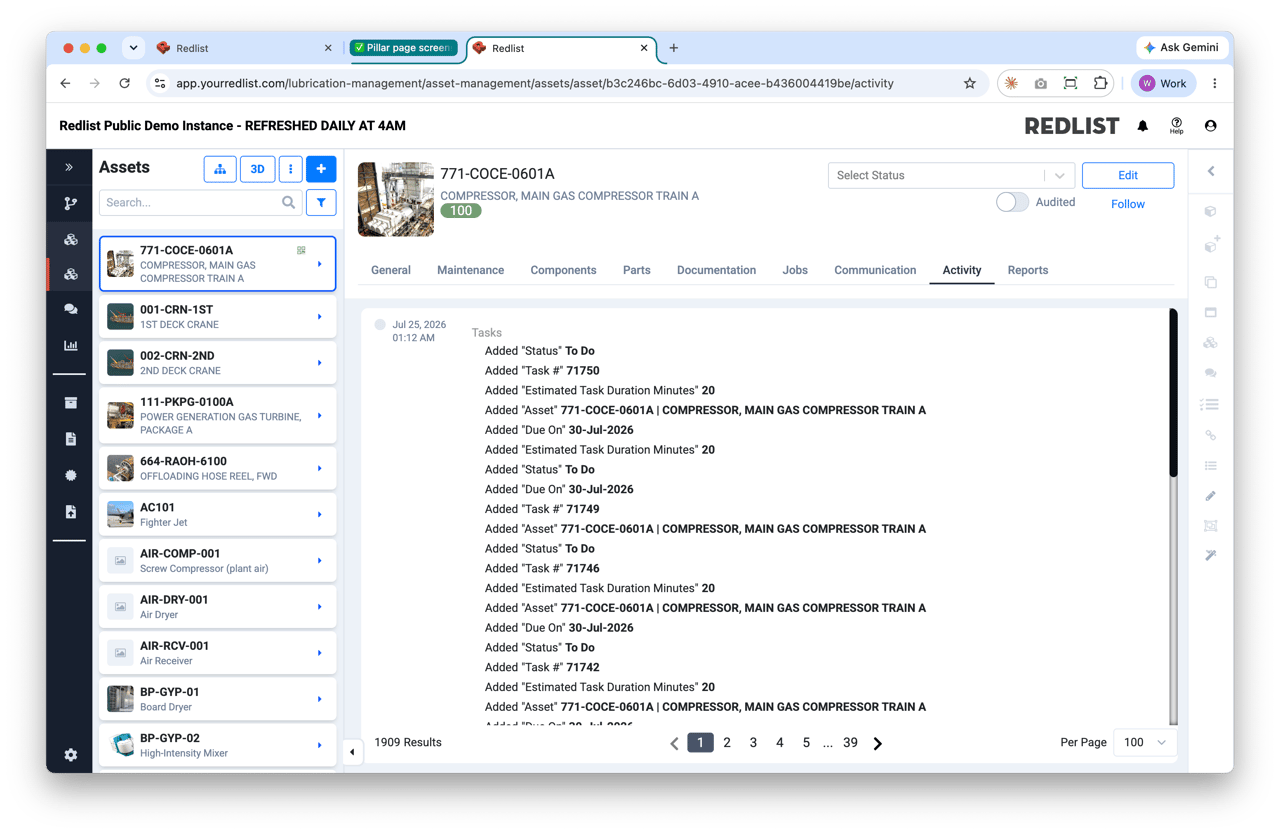Switch to the Jobs tab
Screen dimensions: 1280x834
[795, 270]
